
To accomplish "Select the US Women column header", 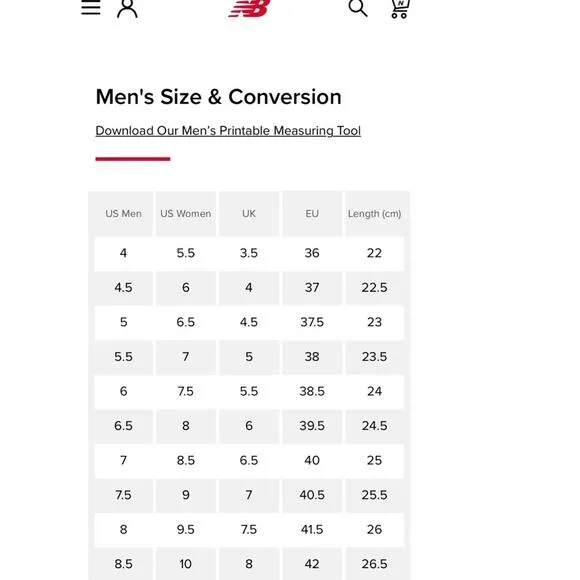I will [x=186, y=213].
